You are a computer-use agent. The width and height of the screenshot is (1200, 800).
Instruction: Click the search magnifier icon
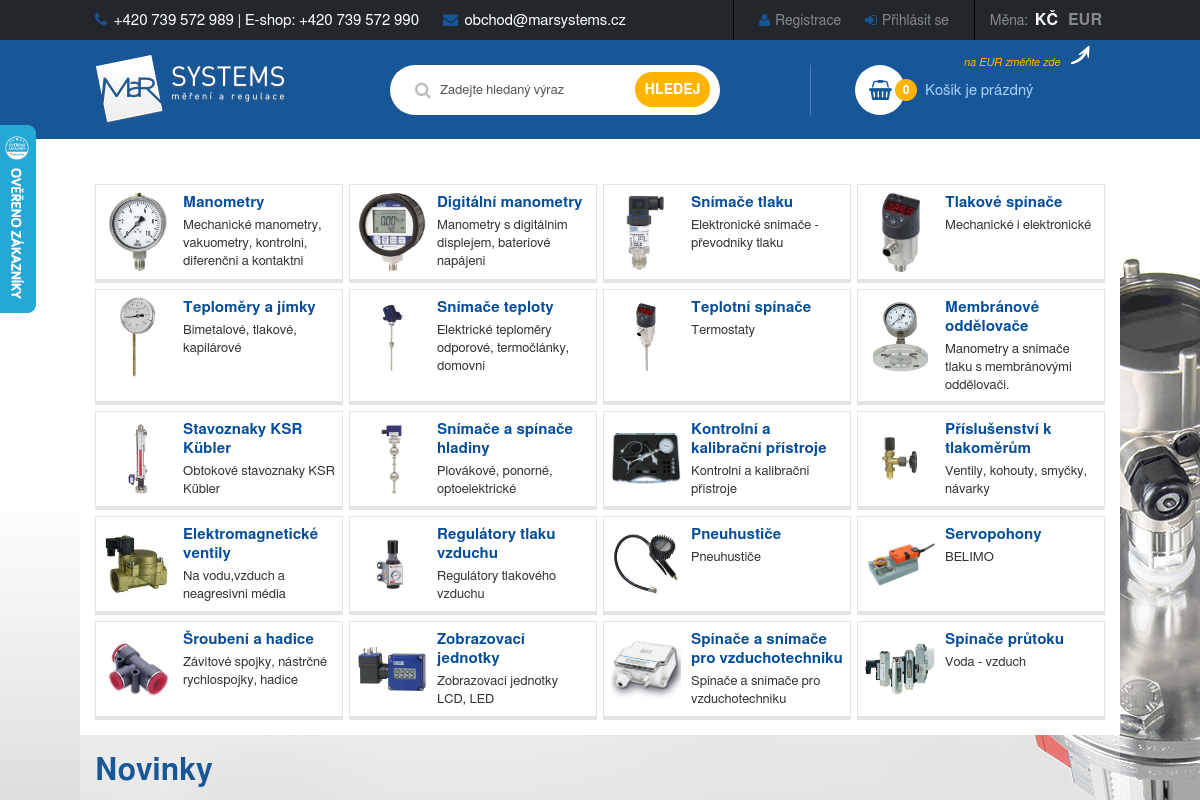[424, 89]
